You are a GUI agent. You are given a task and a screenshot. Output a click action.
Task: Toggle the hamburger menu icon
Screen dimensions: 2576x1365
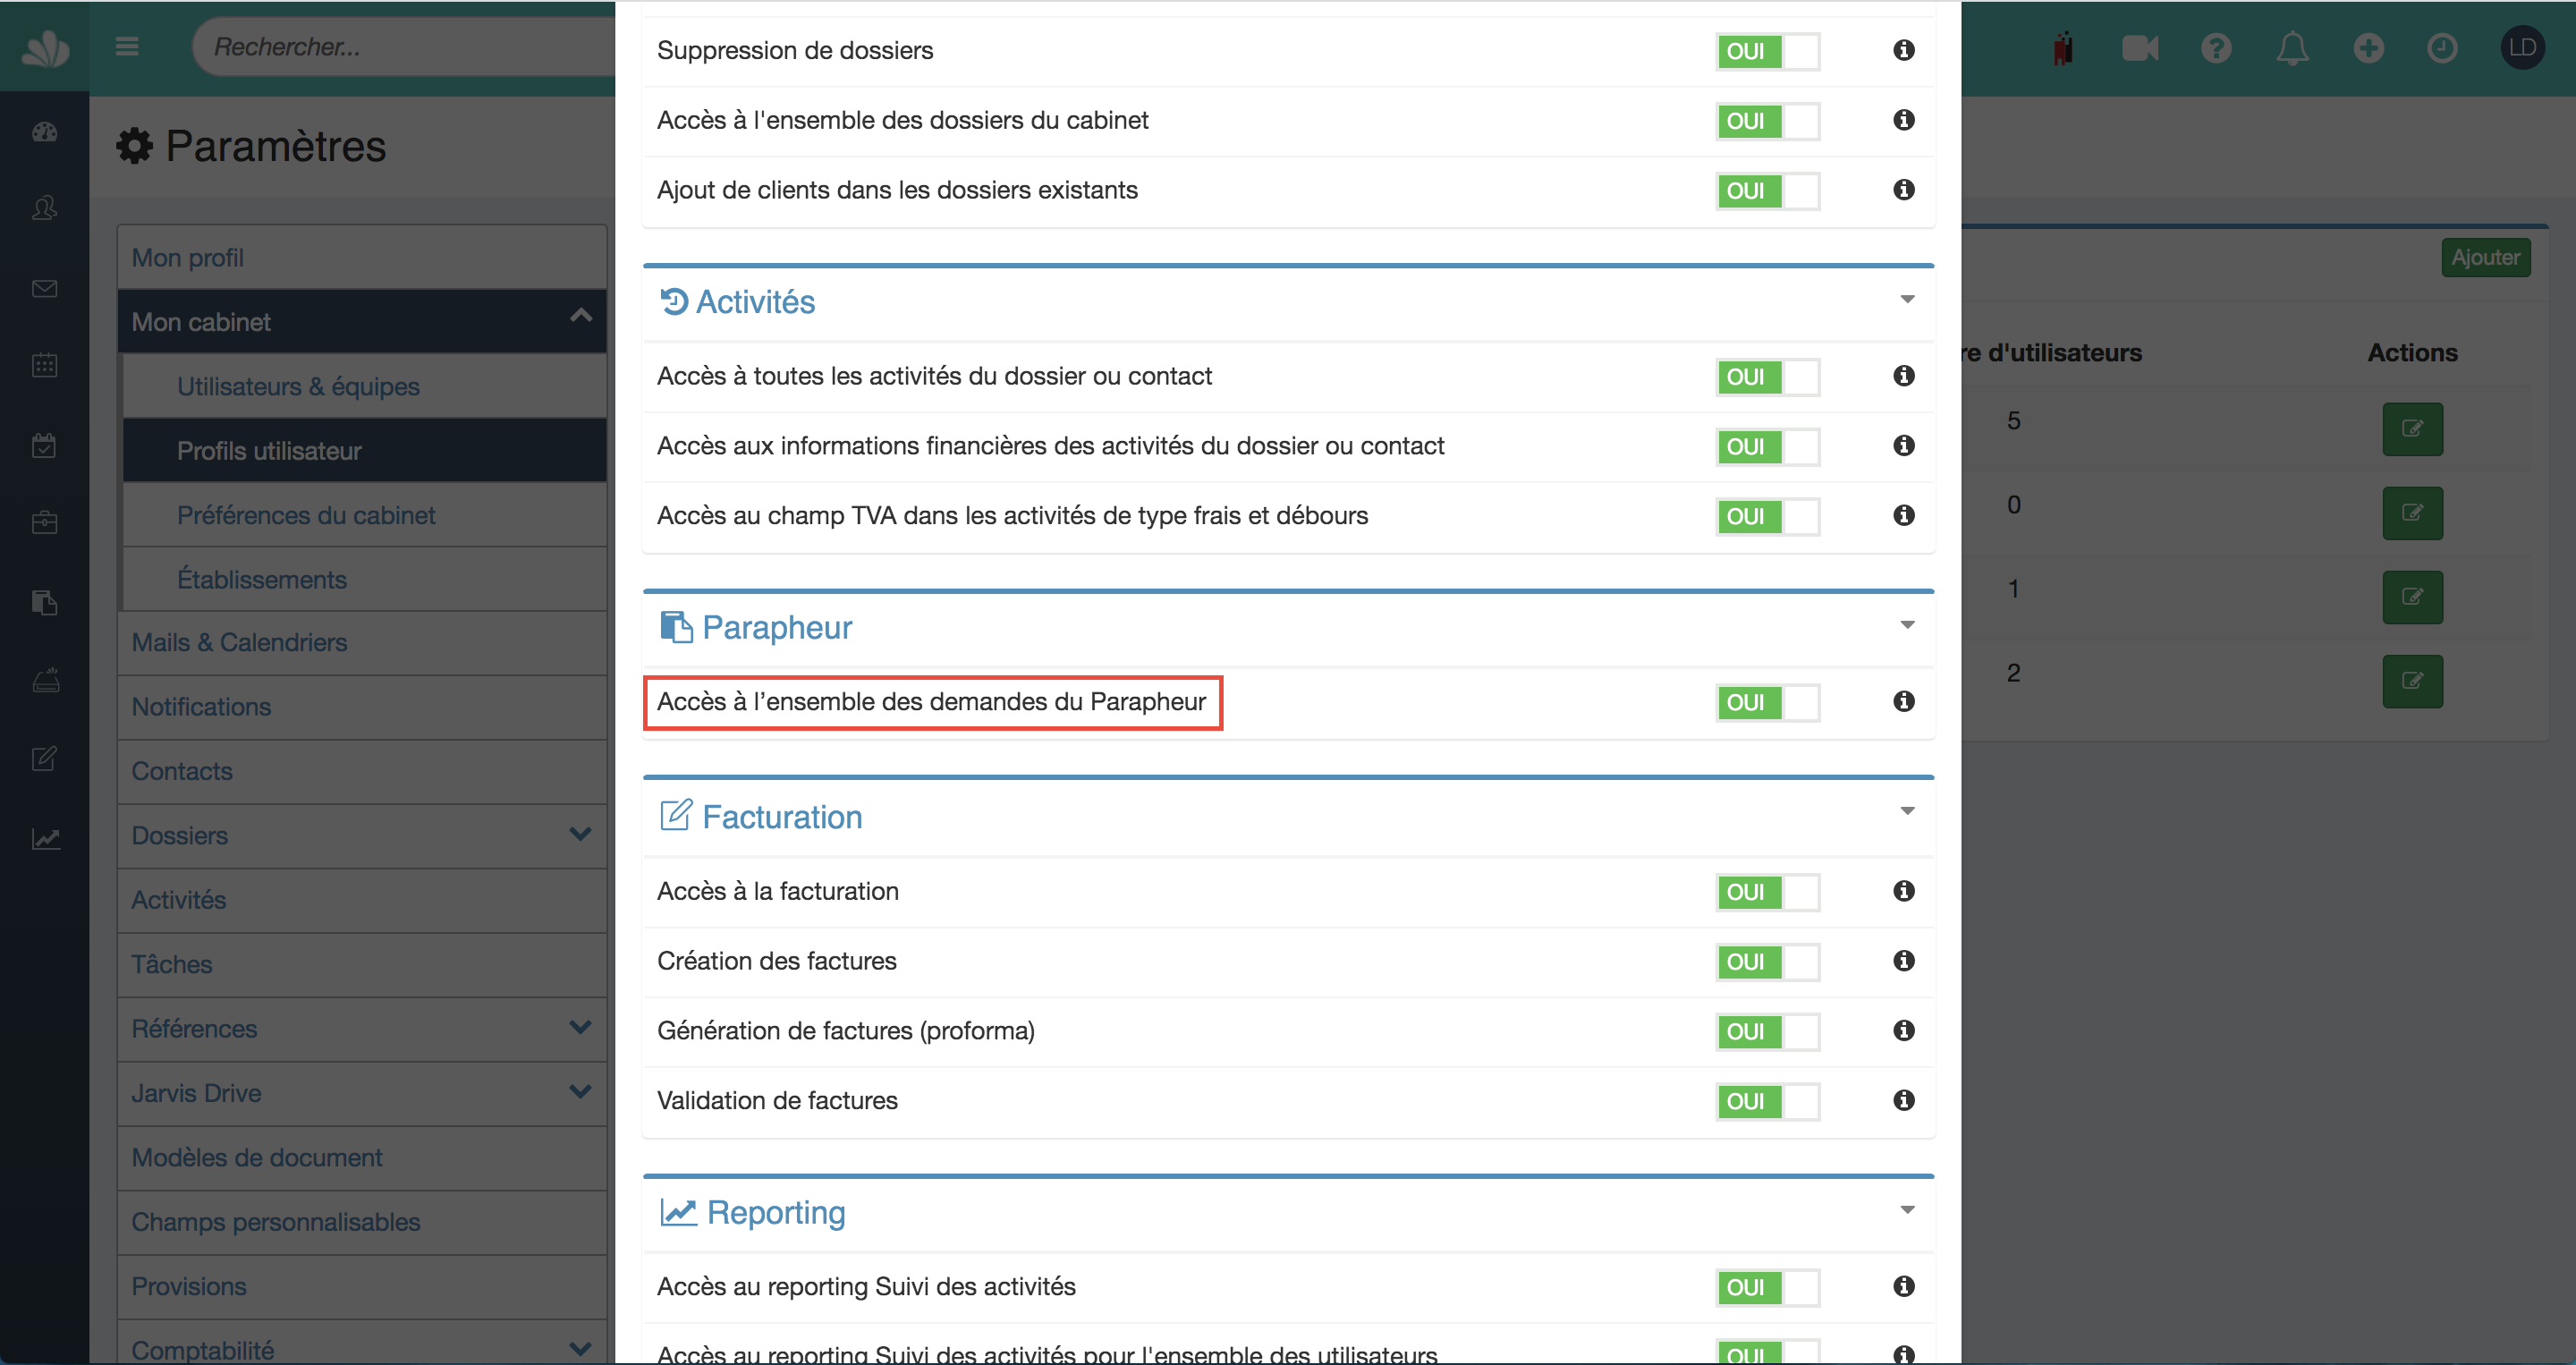(127, 46)
